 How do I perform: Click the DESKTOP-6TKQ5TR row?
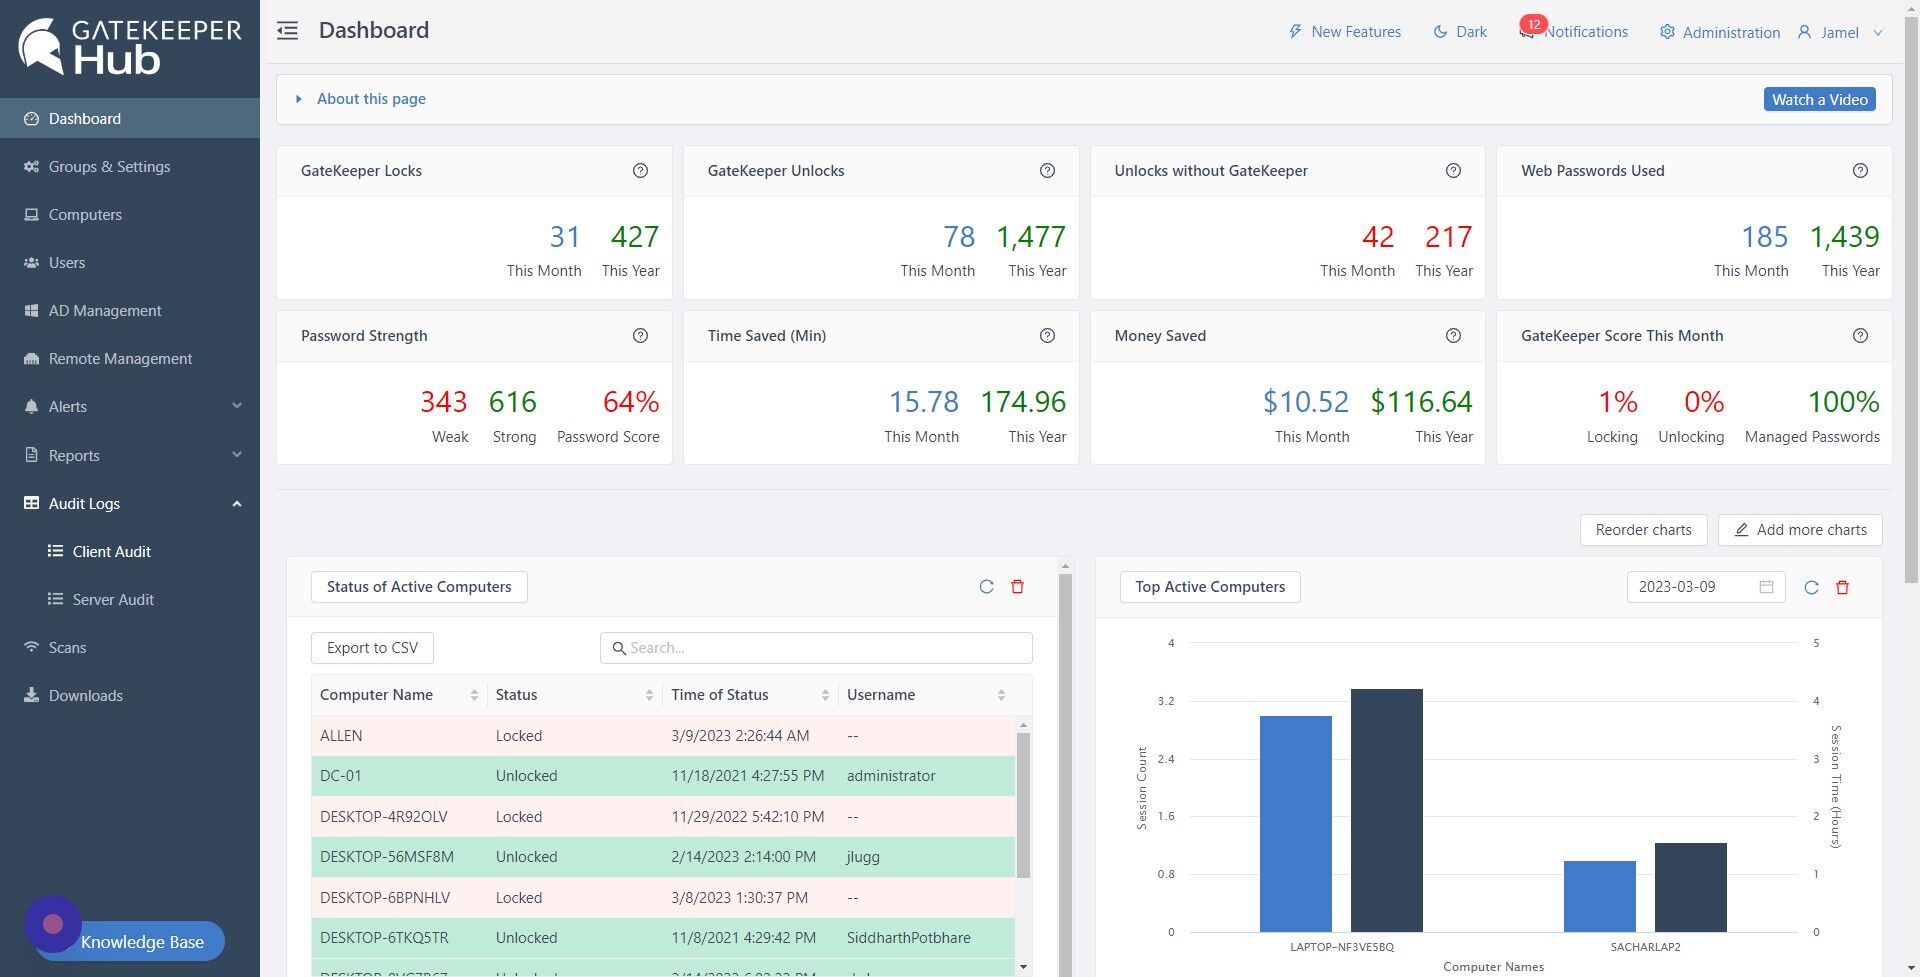(663, 938)
